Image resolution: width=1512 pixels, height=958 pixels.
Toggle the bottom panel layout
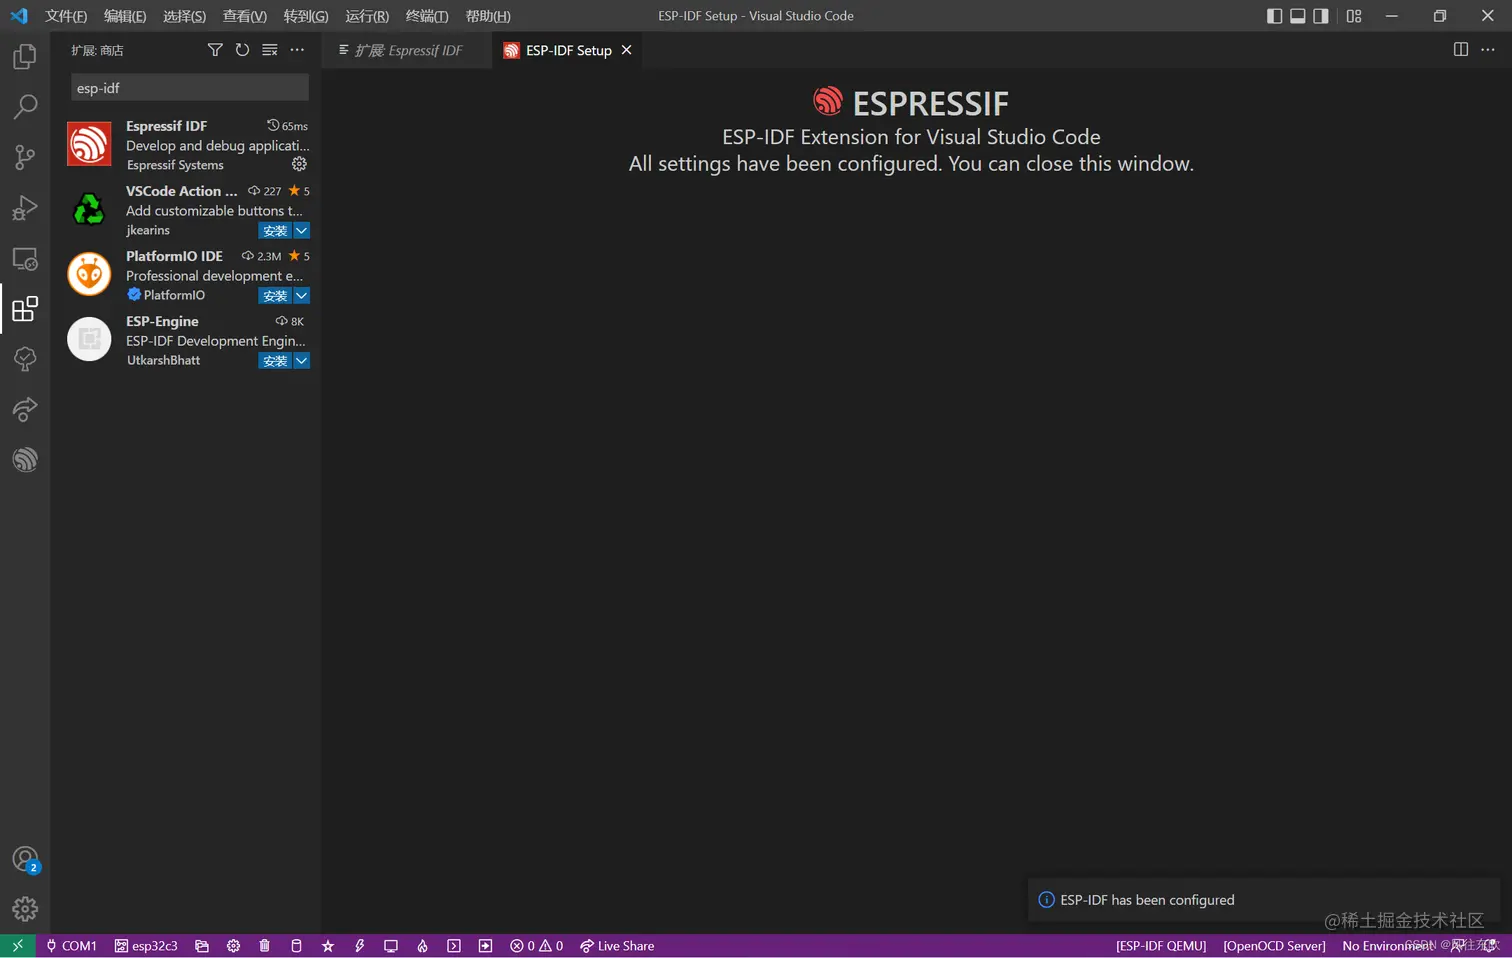pyautogui.click(x=1297, y=16)
